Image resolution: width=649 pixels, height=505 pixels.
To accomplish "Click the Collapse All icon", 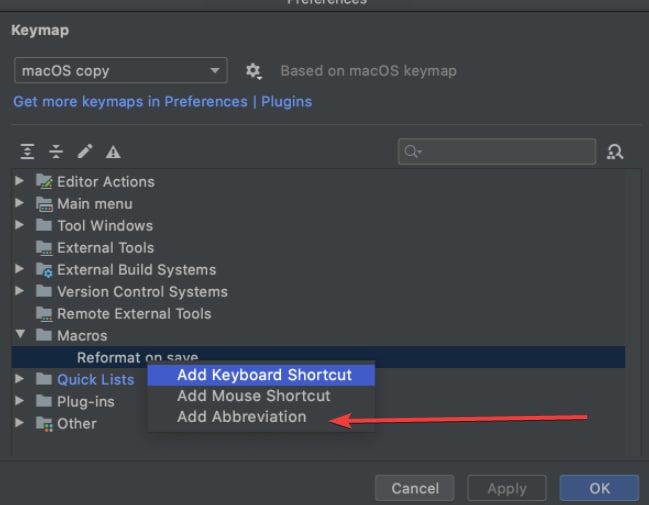I will click(x=56, y=152).
